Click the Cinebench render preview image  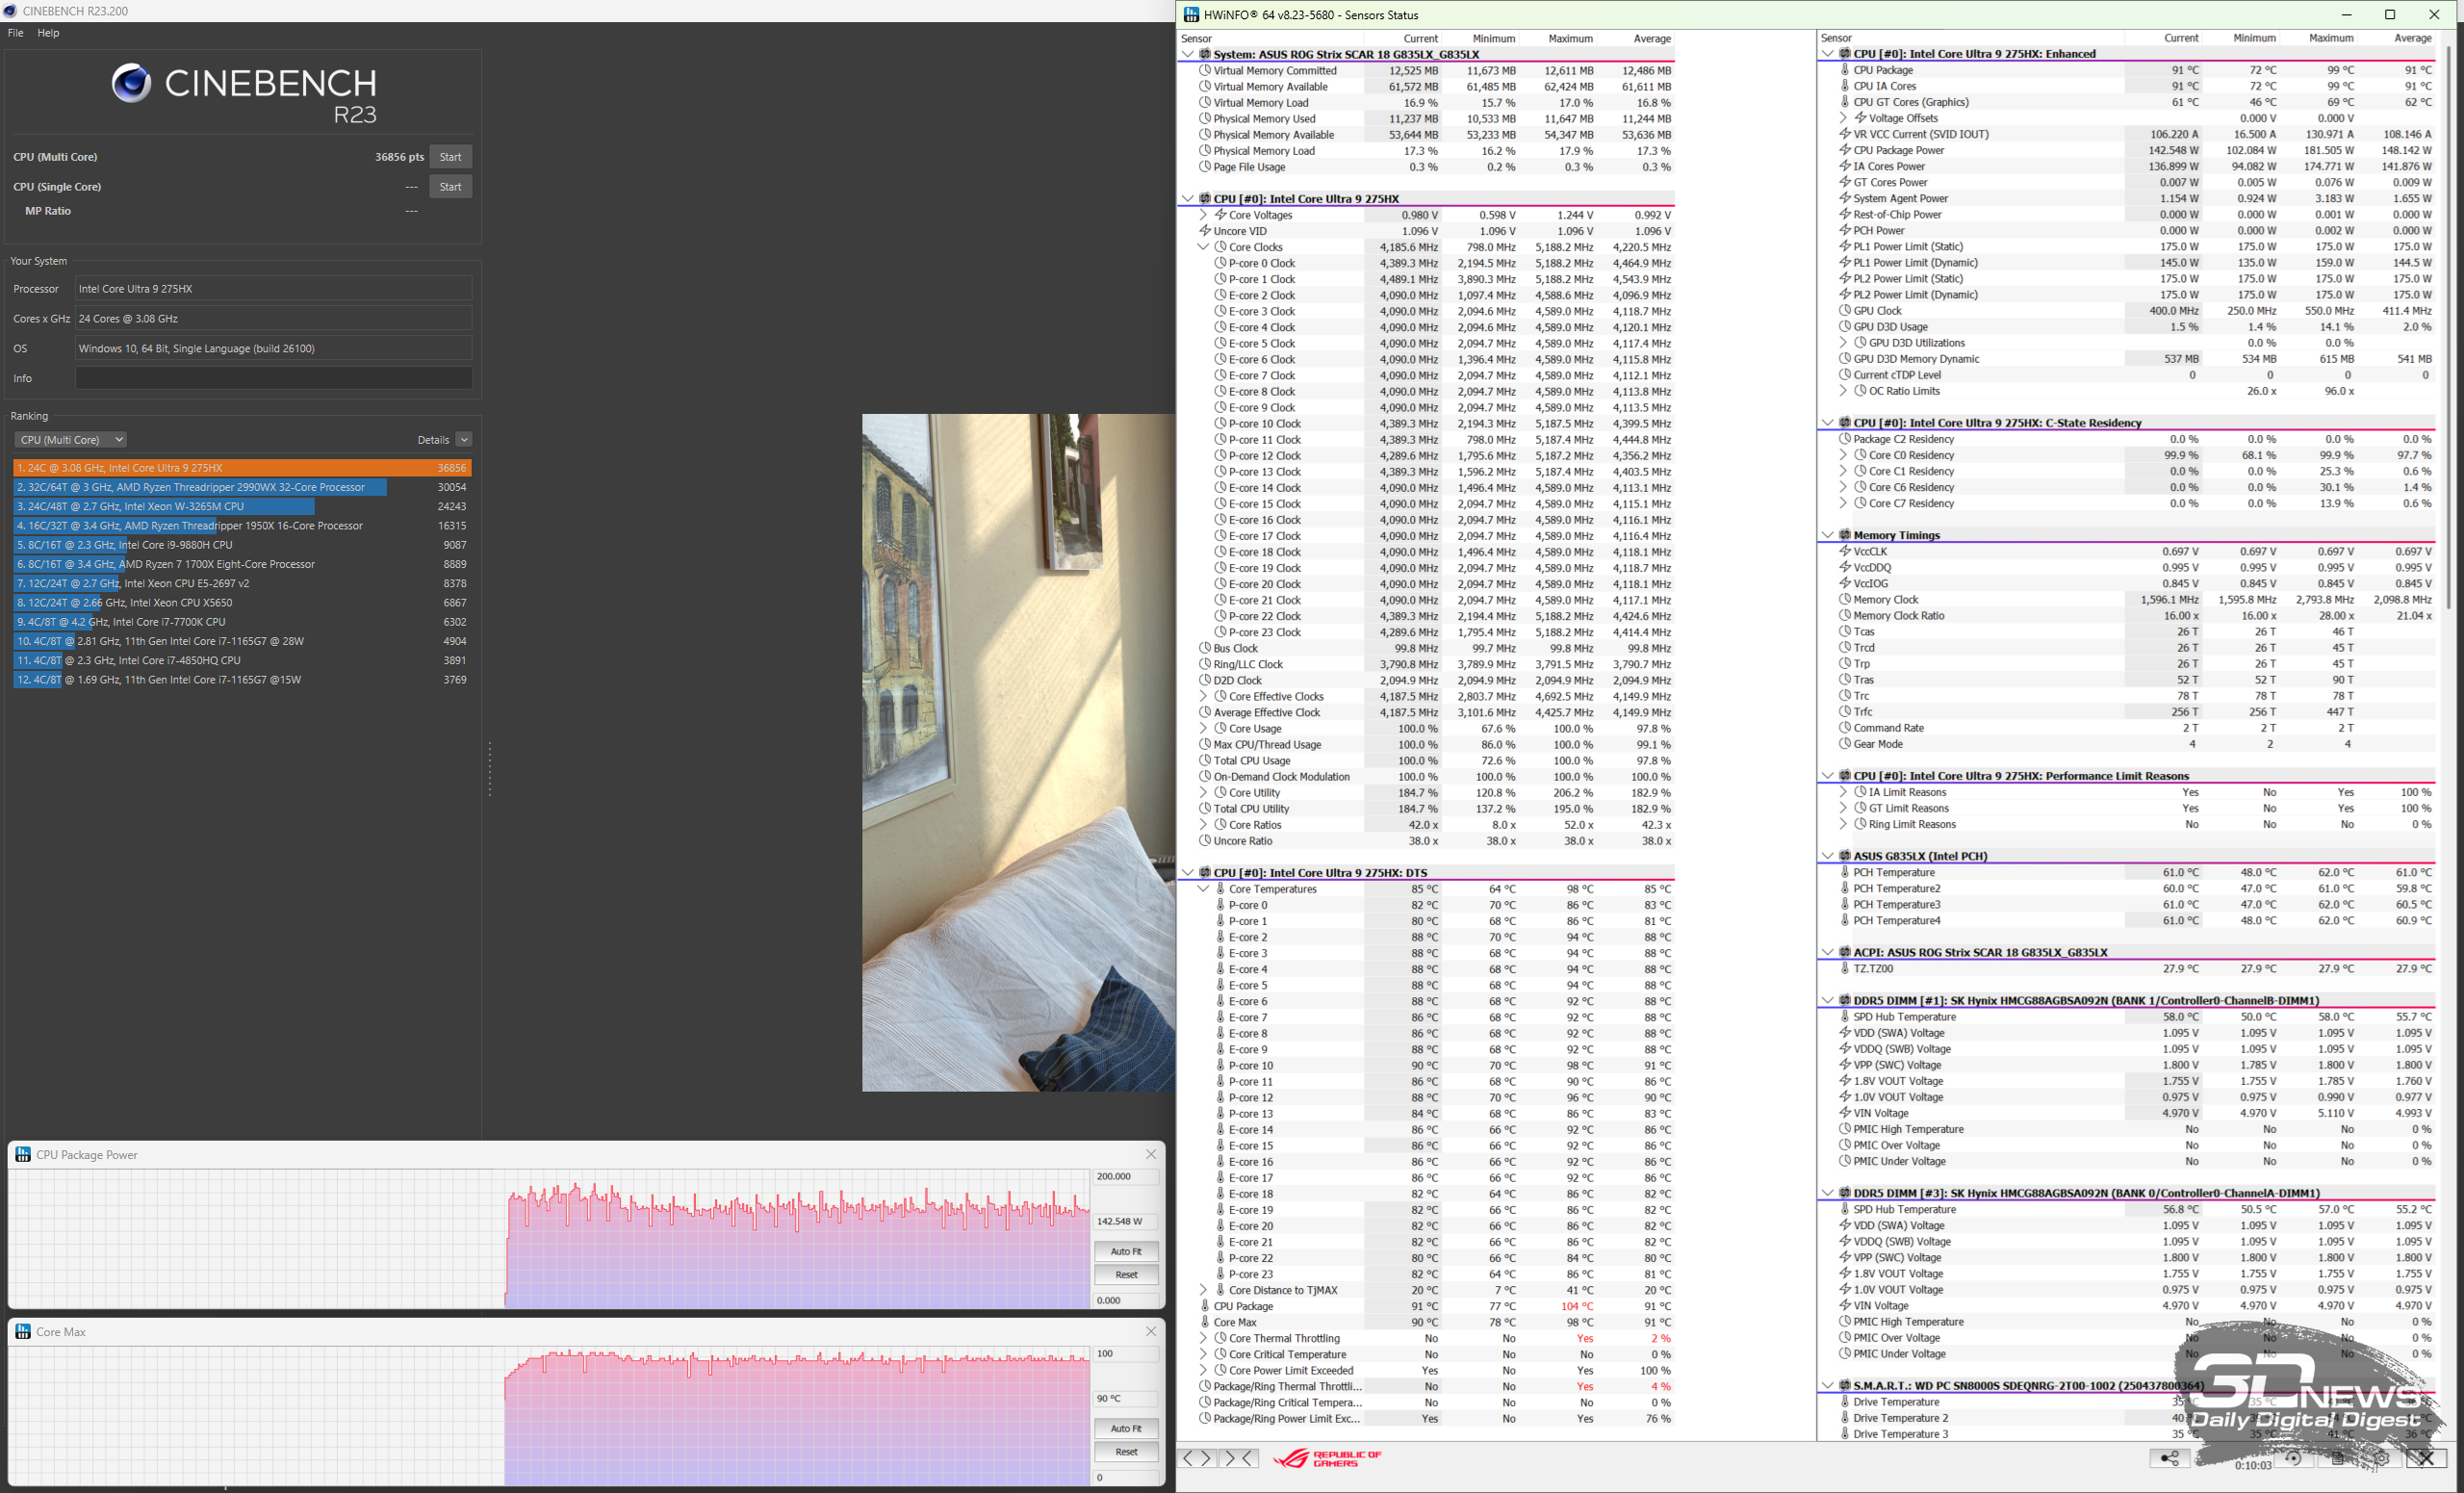pyautogui.click(x=1018, y=752)
